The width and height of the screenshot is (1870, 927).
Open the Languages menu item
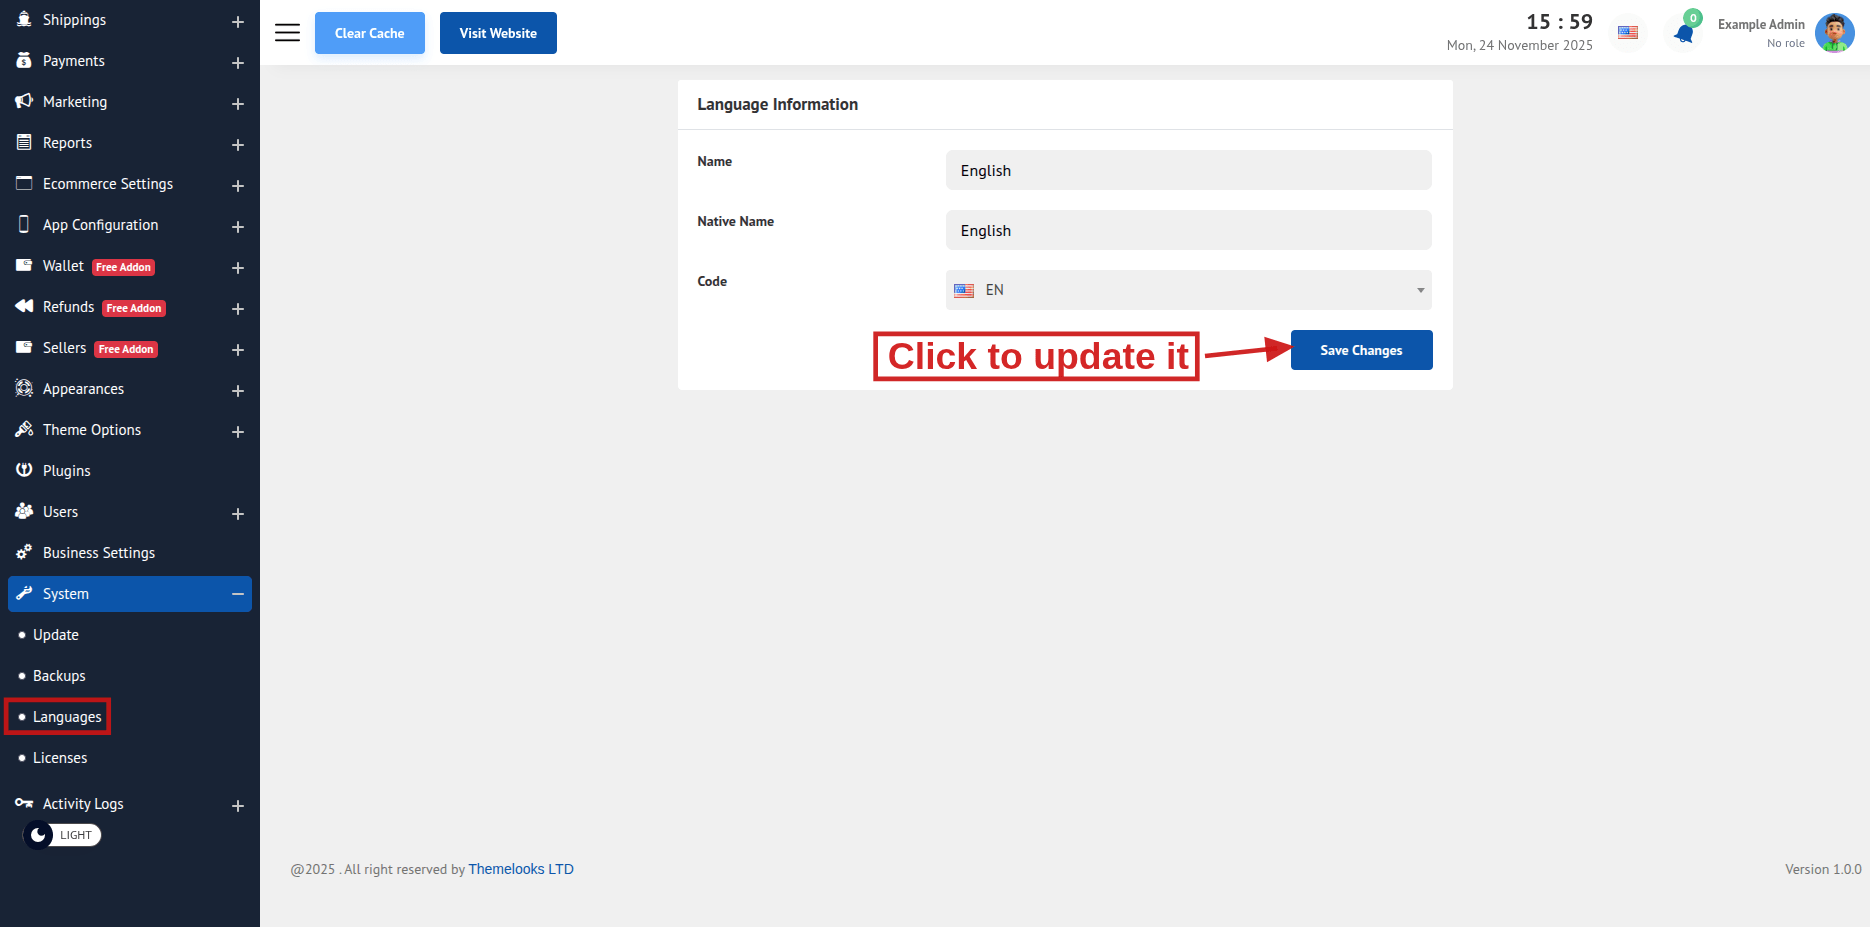[x=67, y=717]
